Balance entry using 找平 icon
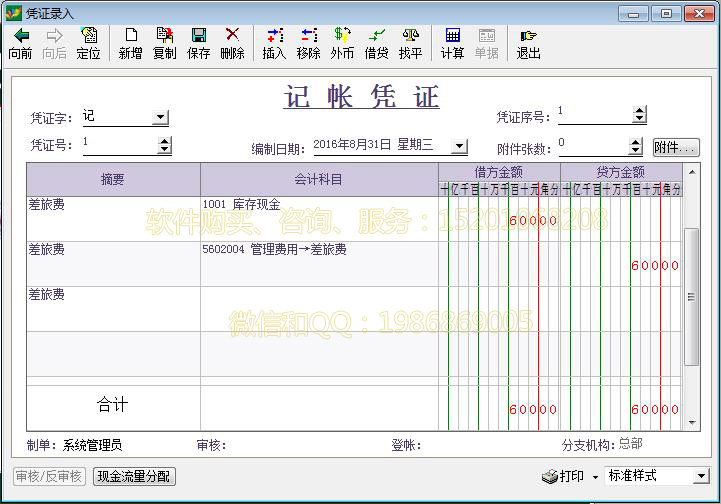This screenshot has height=504, width=721. click(x=410, y=36)
